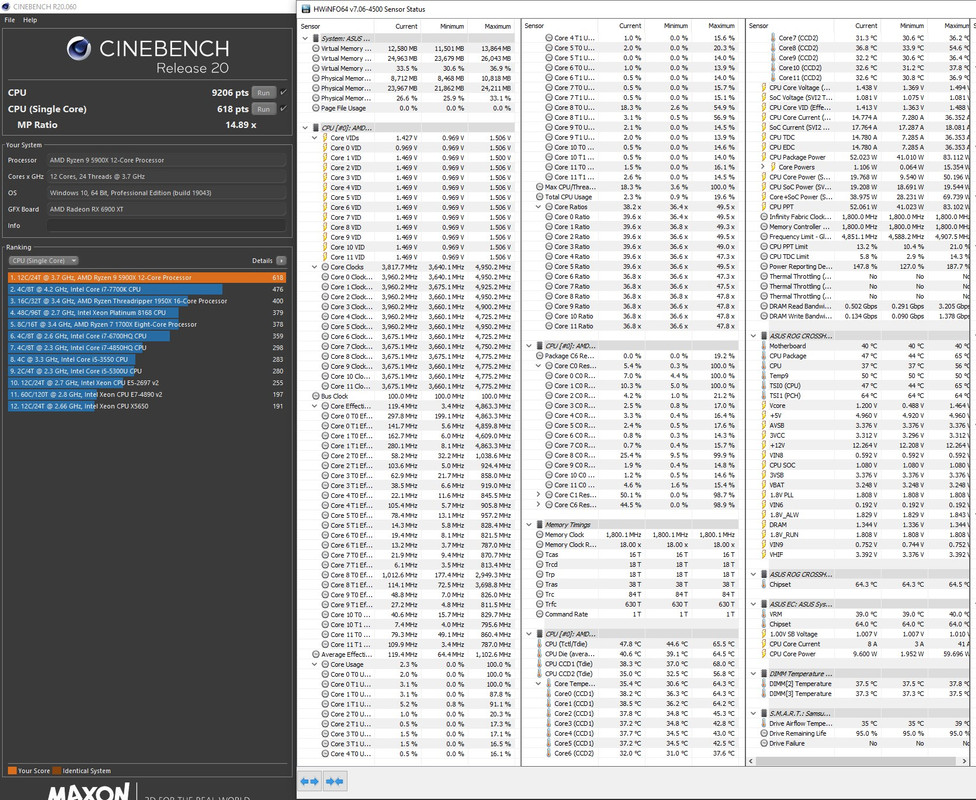The height and width of the screenshot is (800, 976).
Task: Click the Drive Failure status icon
Action: (x=764, y=743)
